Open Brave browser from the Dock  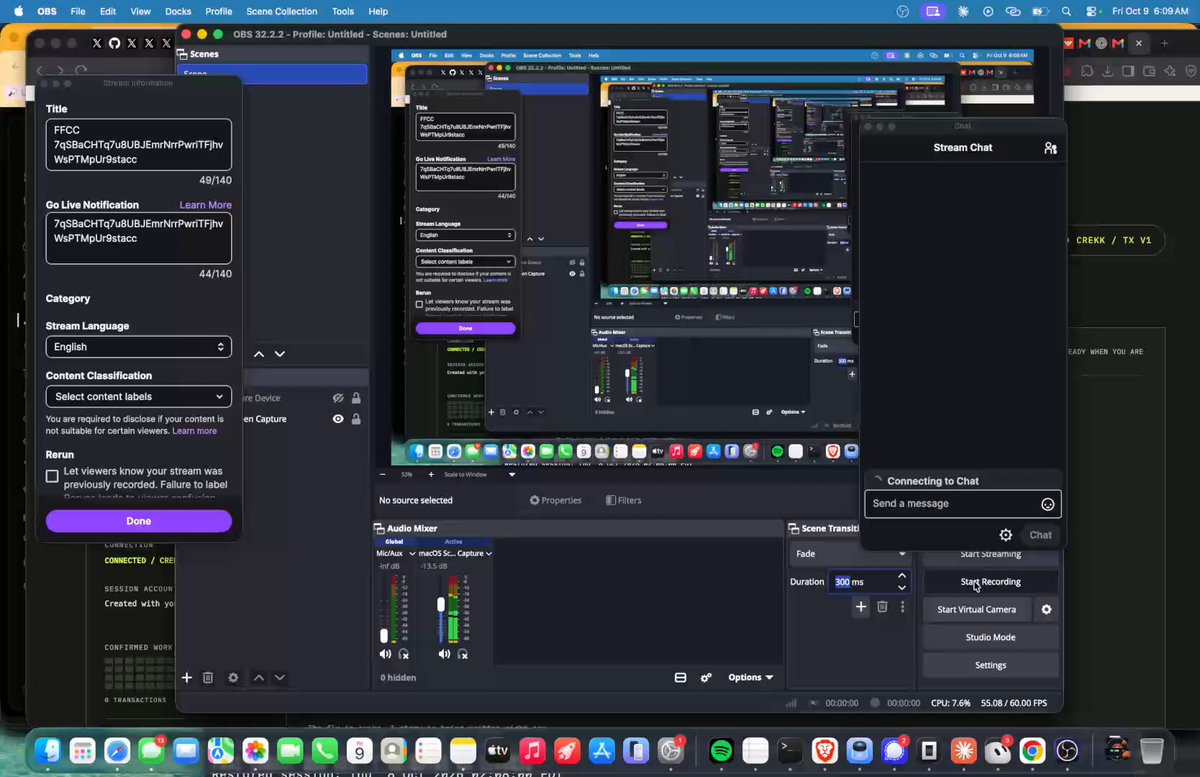824,750
